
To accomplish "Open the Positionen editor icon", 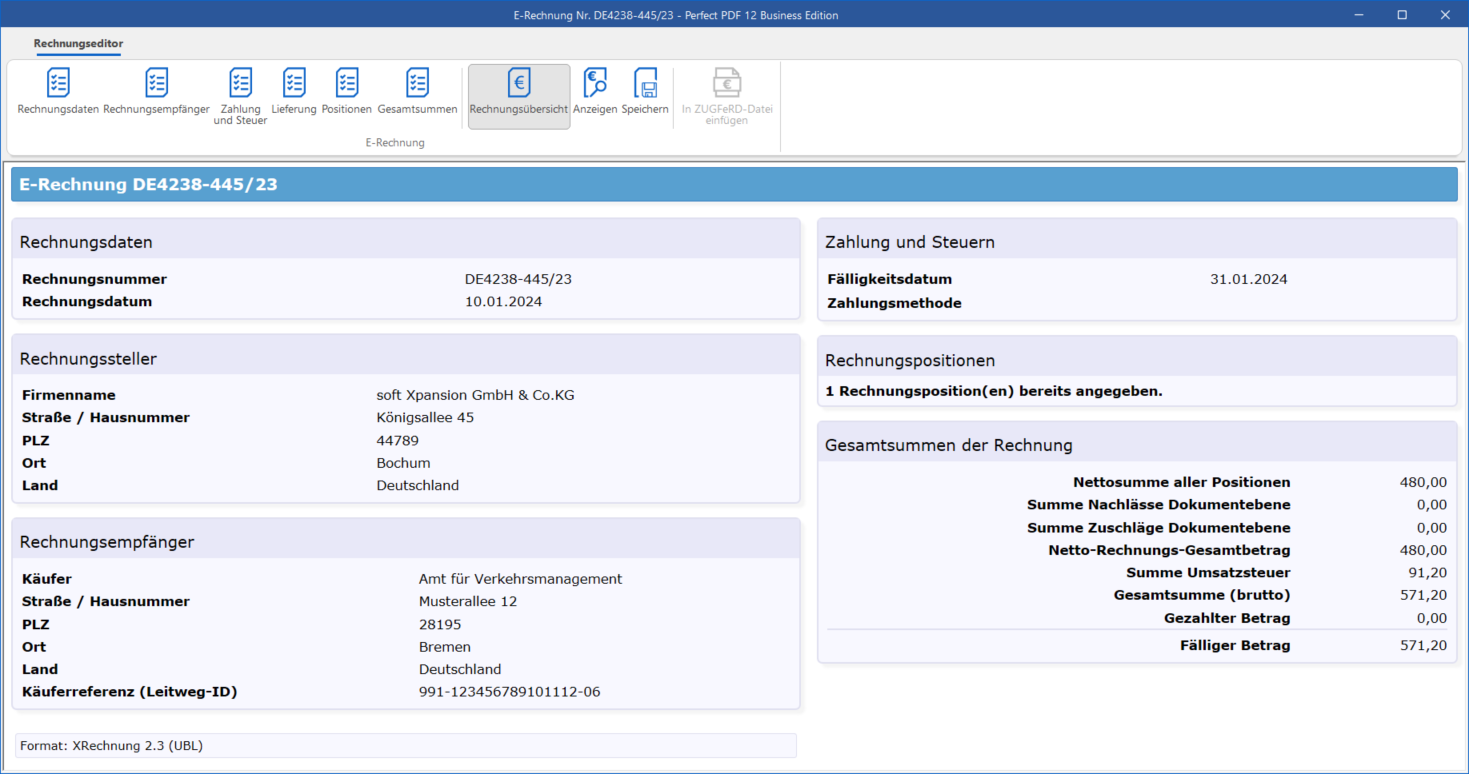I will (346, 95).
